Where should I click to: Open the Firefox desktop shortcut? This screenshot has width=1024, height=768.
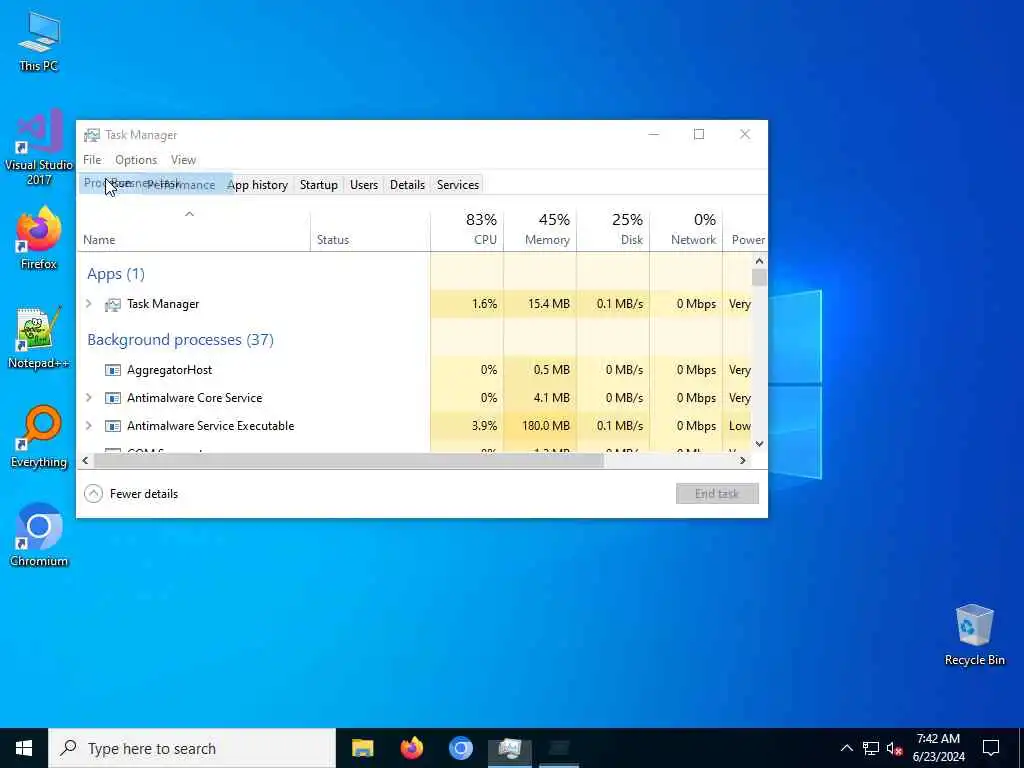tap(39, 238)
